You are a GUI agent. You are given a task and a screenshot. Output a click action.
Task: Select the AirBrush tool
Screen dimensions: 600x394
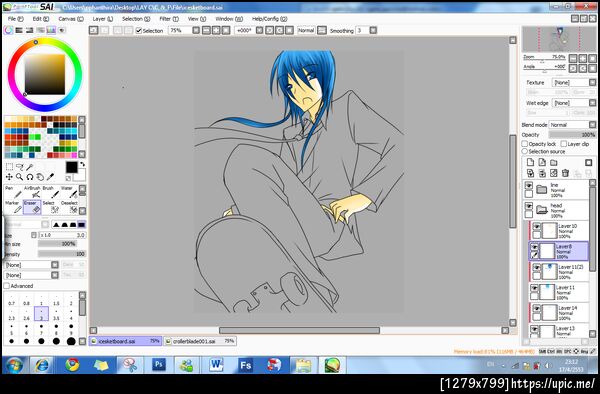32,192
